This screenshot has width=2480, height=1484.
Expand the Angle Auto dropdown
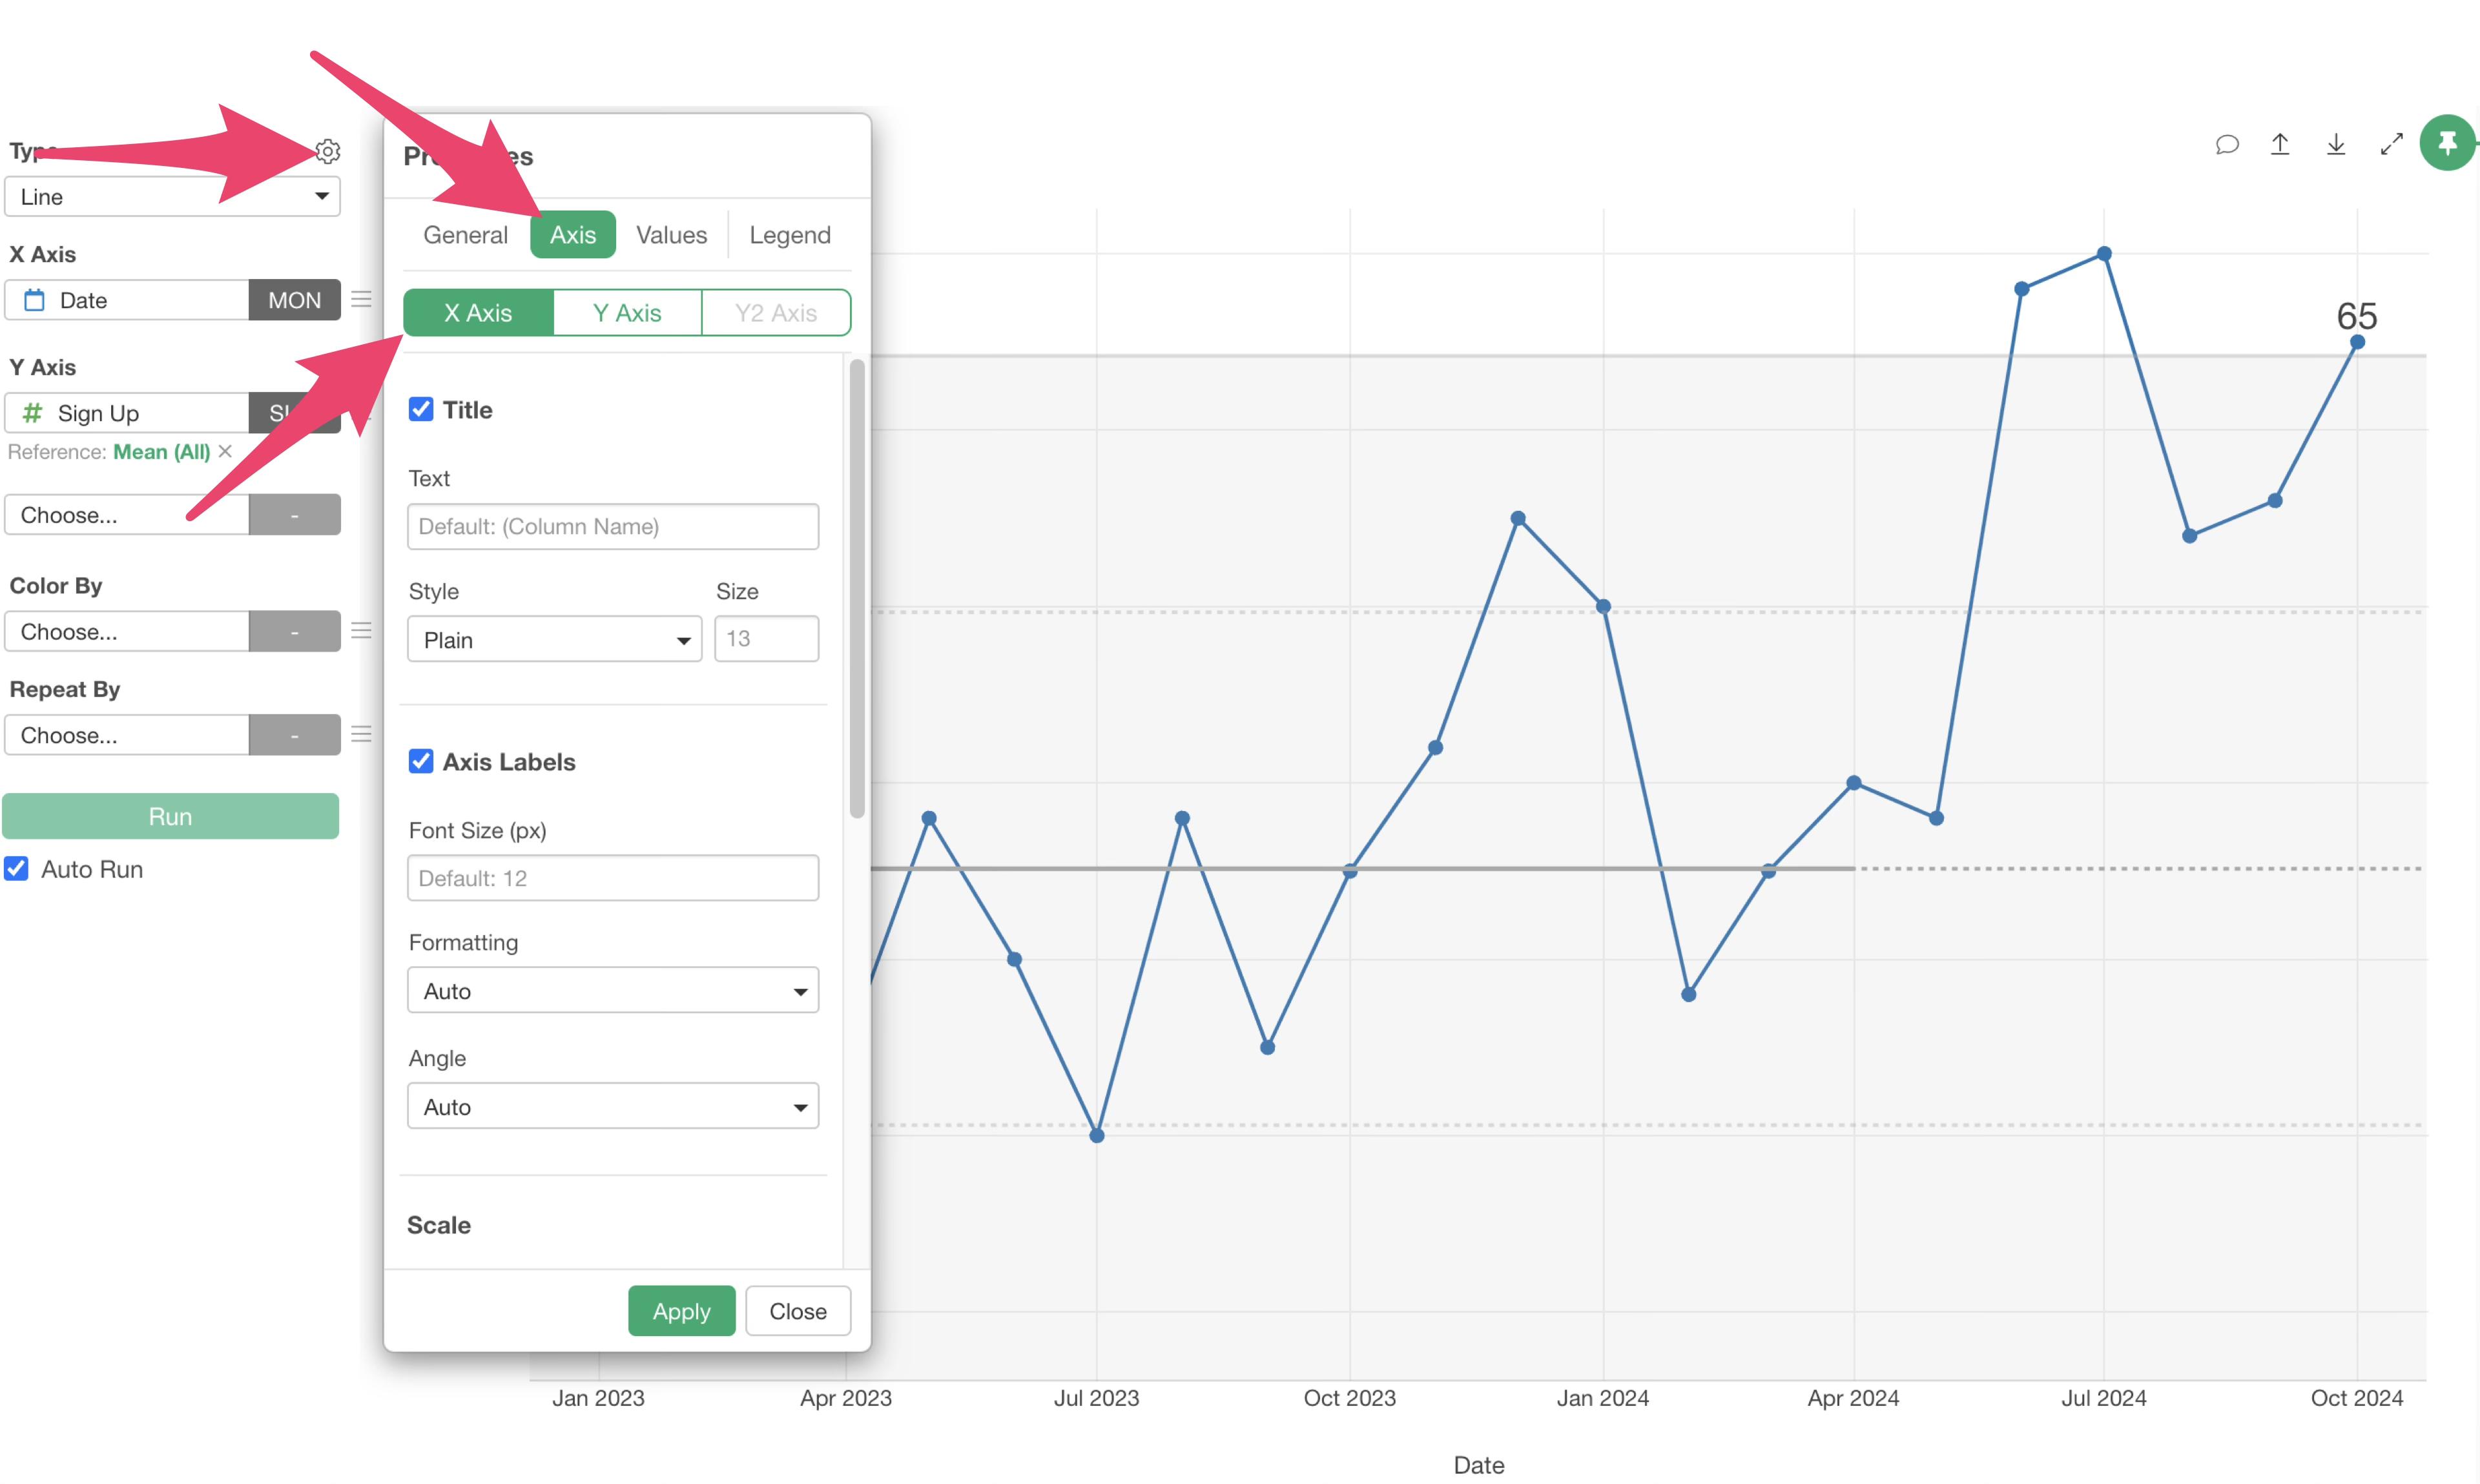[612, 1106]
